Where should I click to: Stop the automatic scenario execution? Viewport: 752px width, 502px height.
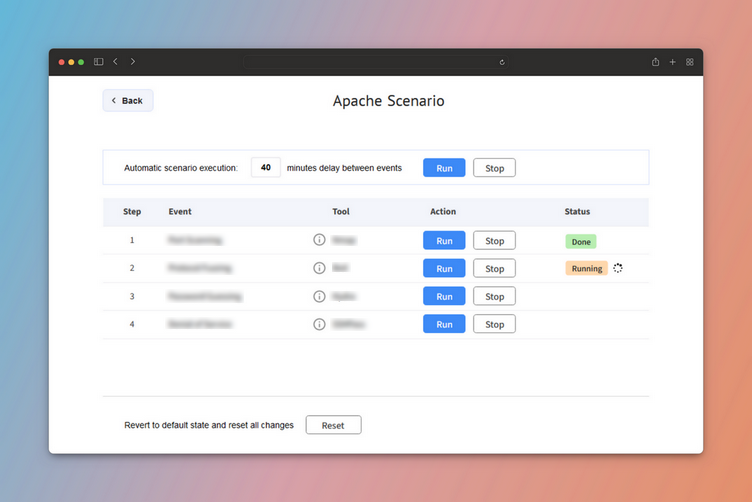tap(494, 168)
